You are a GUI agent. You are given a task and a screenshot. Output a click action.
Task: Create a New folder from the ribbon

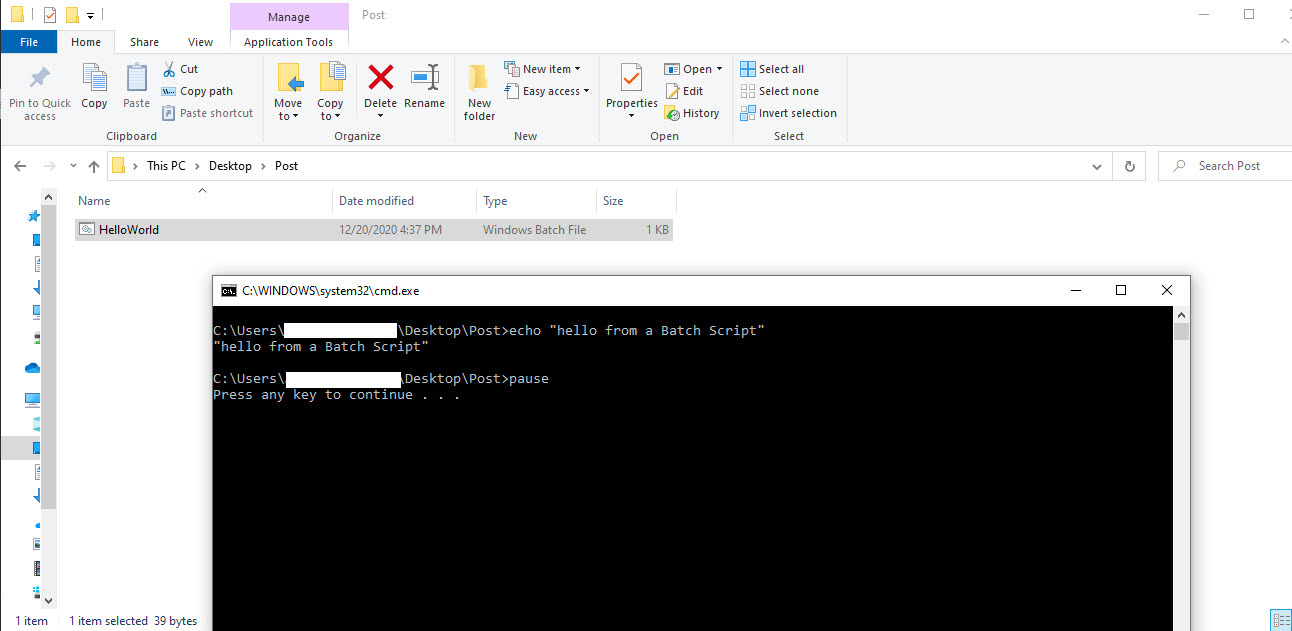click(x=479, y=92)
